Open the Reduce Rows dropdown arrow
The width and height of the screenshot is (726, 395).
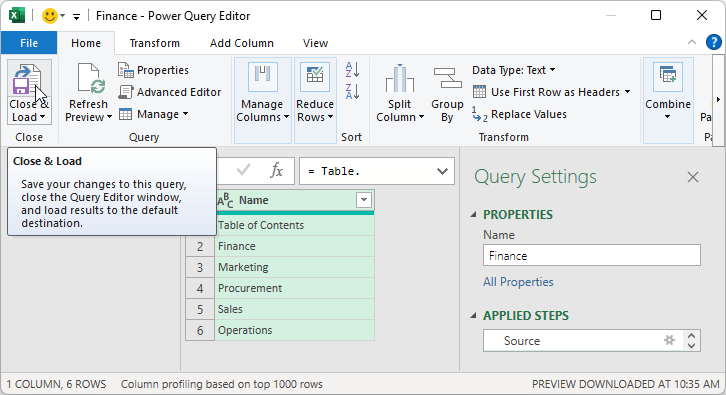tap(330, 117)
